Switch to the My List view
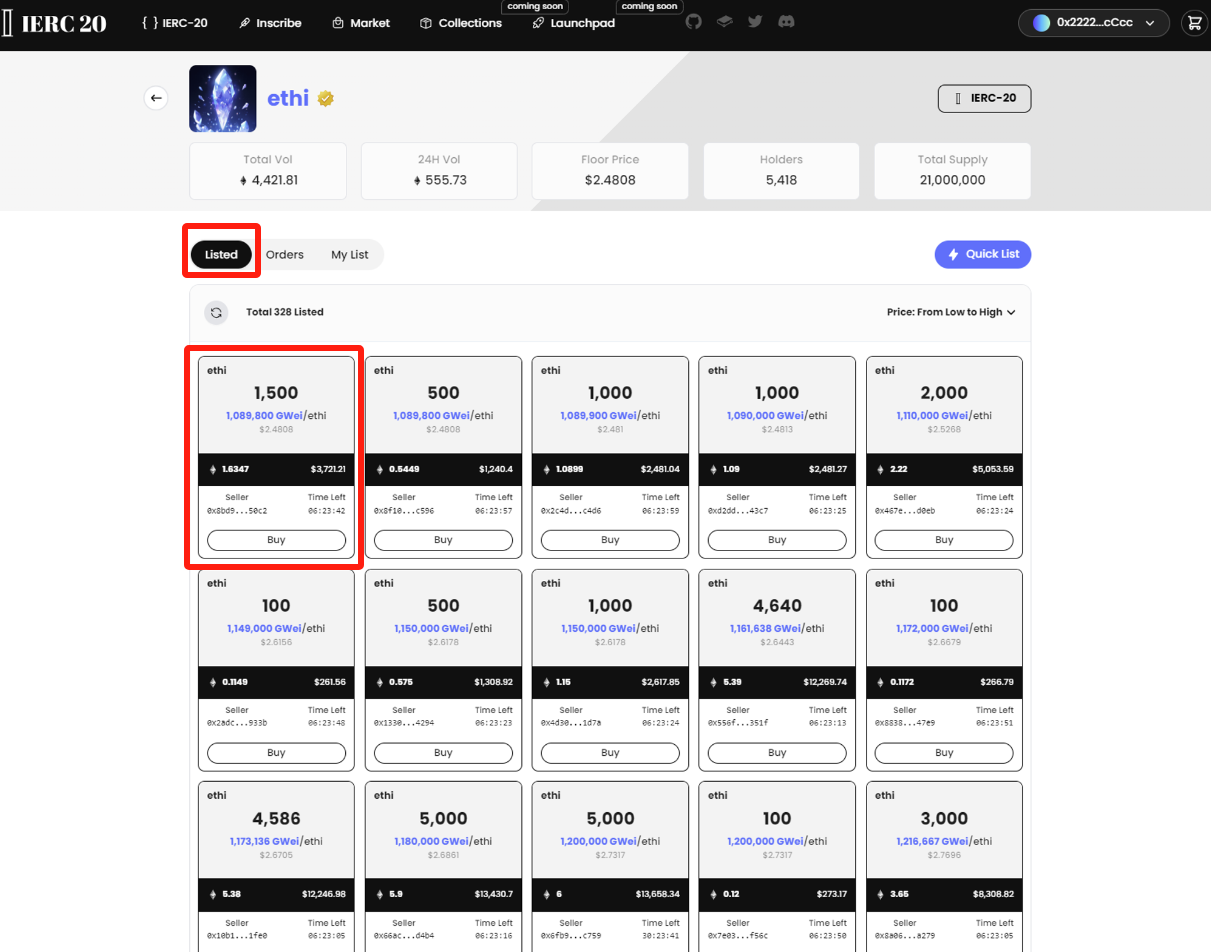Viewport: 1211px width, 952px height. coord(350,255)
